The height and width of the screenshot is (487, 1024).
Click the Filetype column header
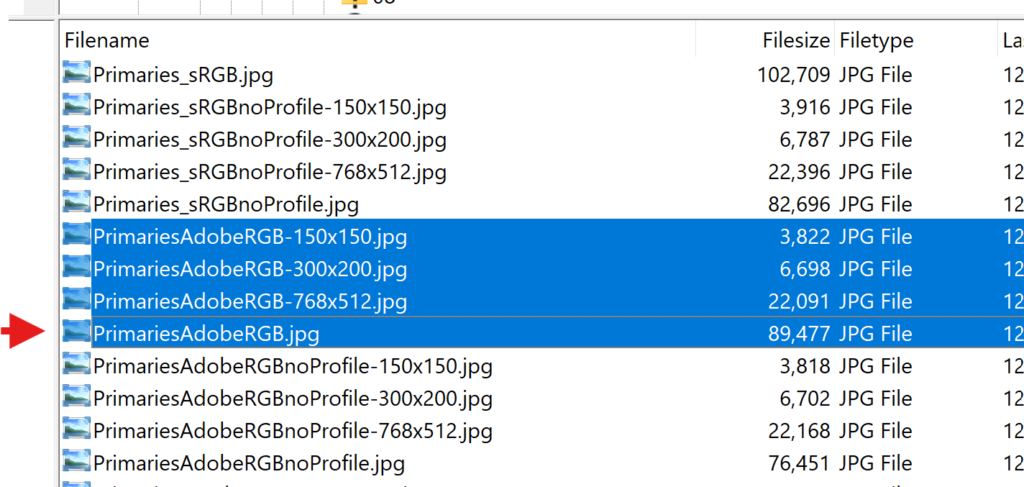876,41
